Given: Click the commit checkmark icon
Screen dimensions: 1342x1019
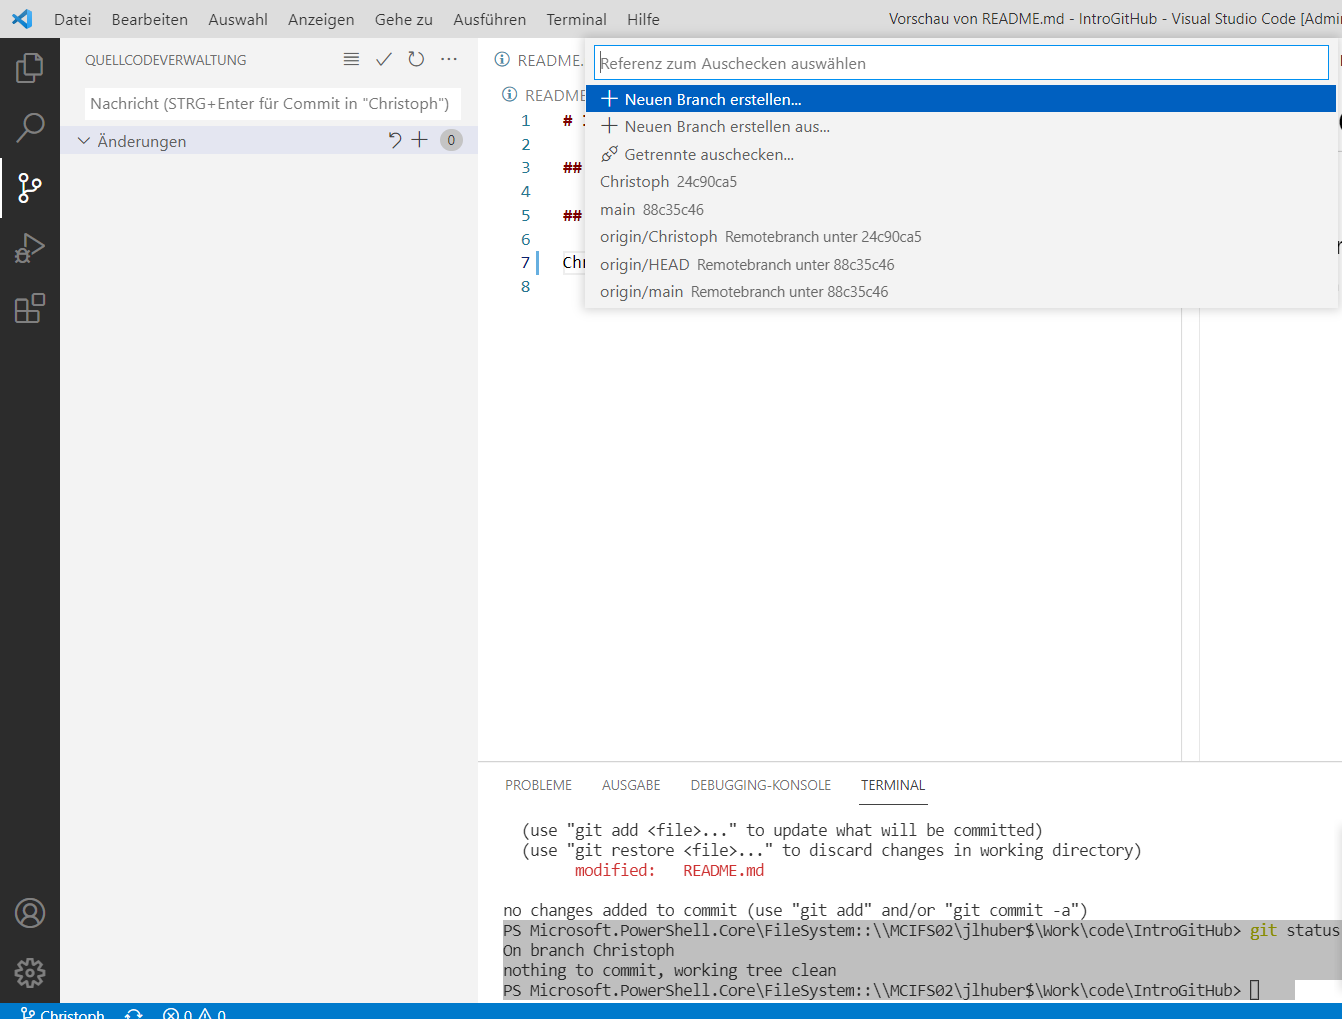Looking at the screenshot, I should tap(384, 60).
